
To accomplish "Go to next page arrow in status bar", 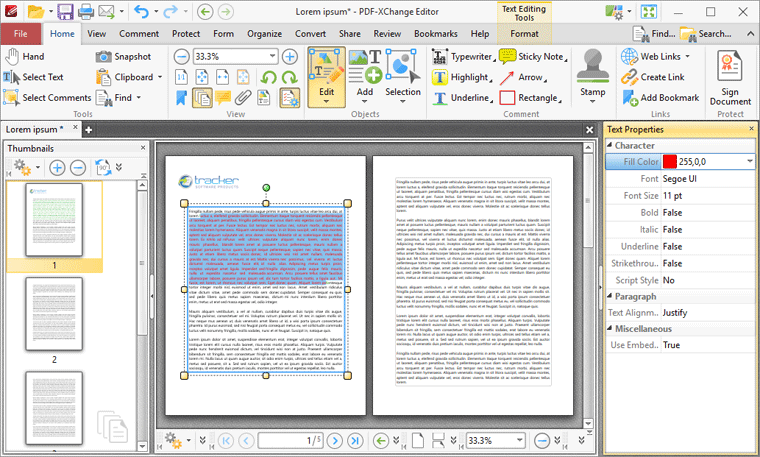I will pyautogui.click(x=334, y=441).
